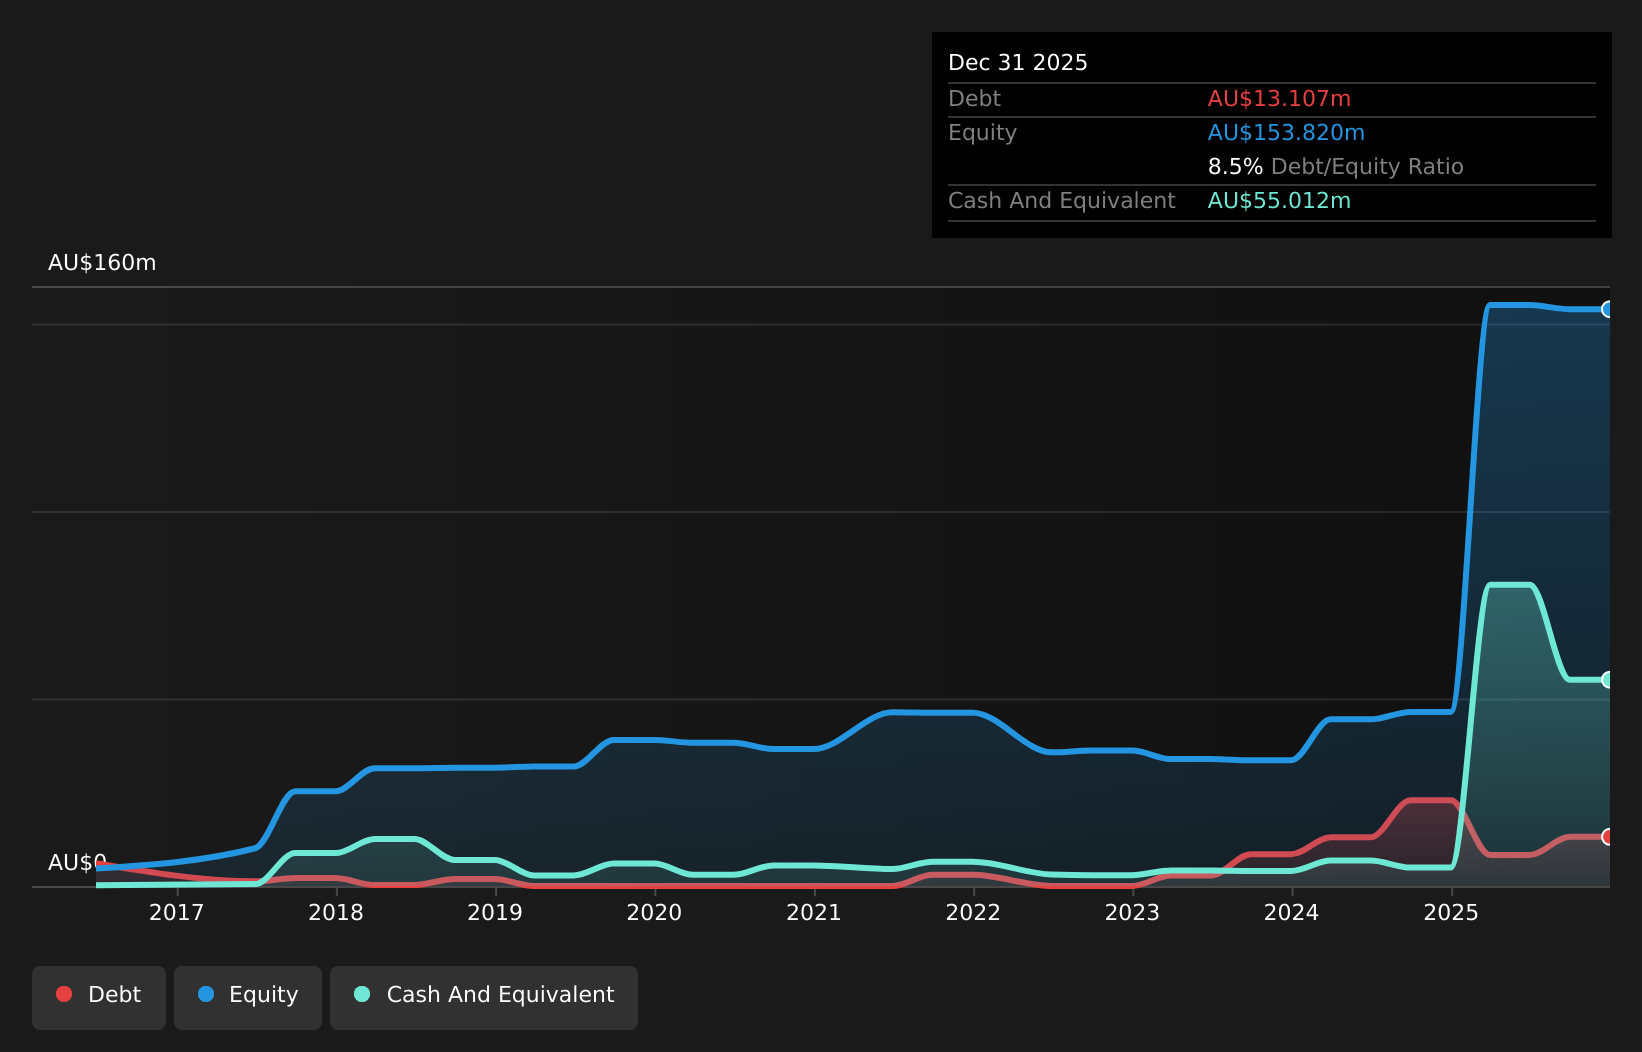This screenshot has height=1052, width=1642.
Task: Select the Debt endpoint marker at Dec 2025
Action: tap(1608, 837)
